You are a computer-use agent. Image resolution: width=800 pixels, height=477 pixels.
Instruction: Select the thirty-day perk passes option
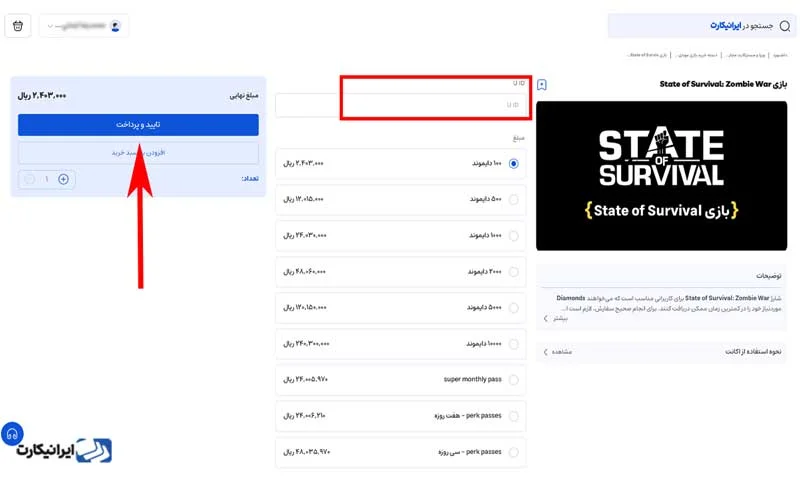pos(401,452)
